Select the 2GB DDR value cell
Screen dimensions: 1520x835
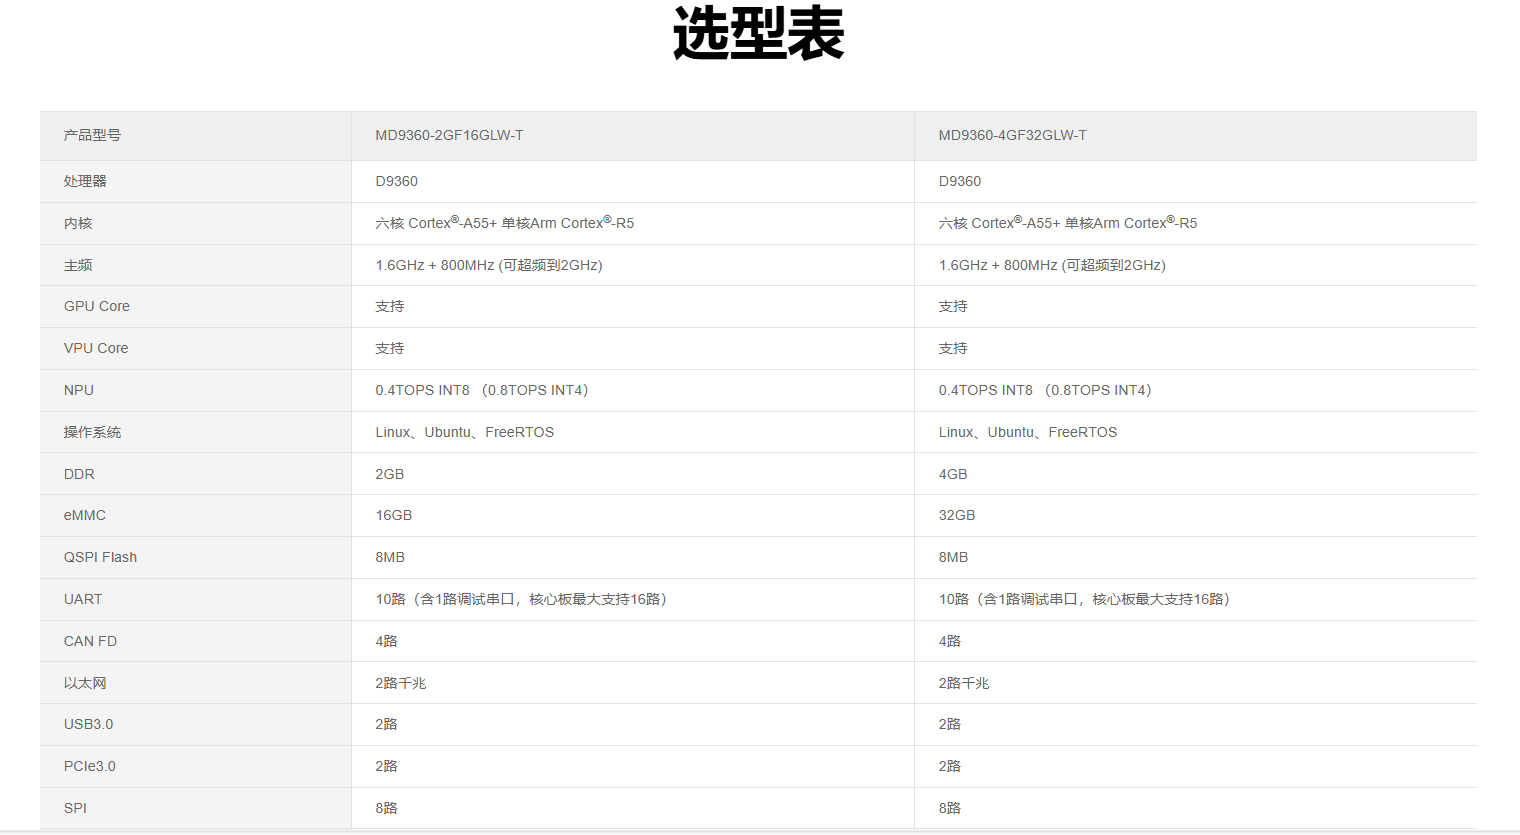[x=390, y=474]
